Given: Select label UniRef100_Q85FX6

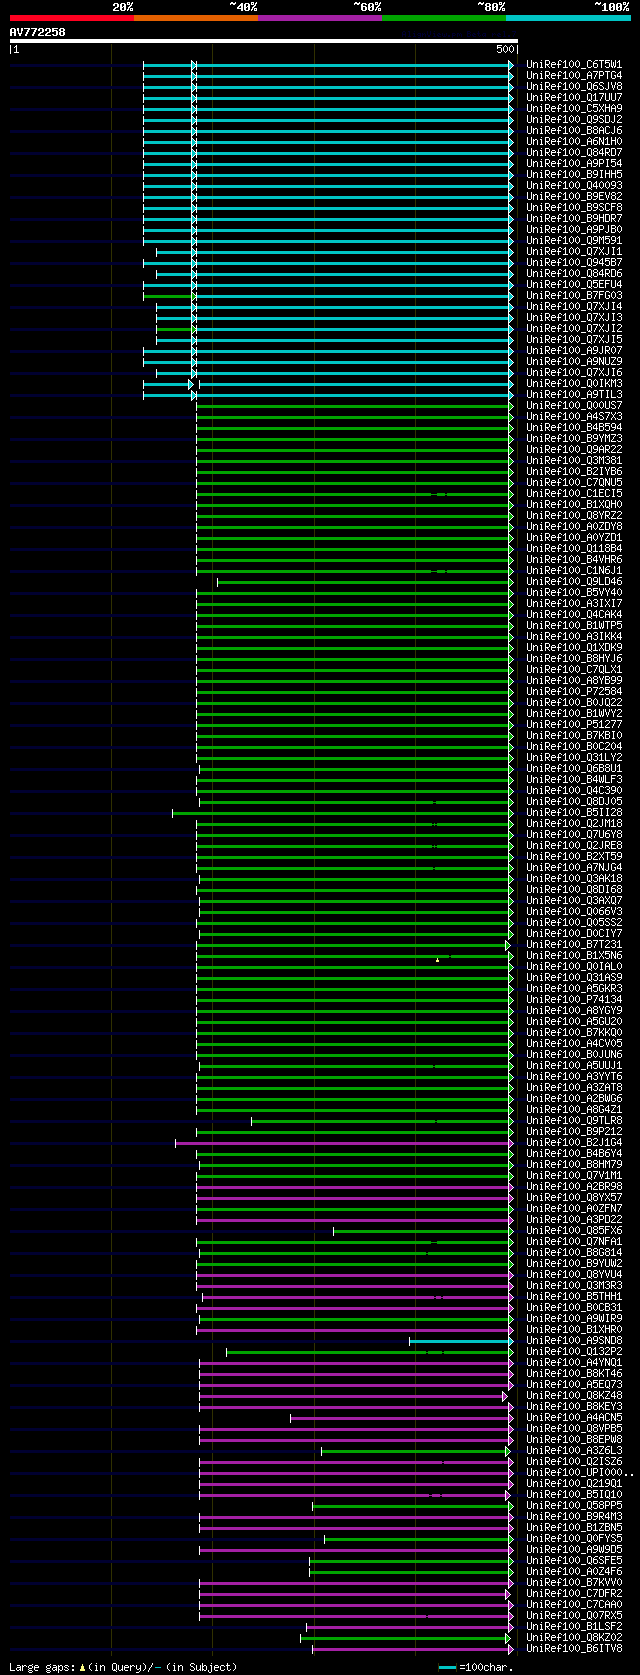Looking at the screenshot, I should (x=574, y=1230).
